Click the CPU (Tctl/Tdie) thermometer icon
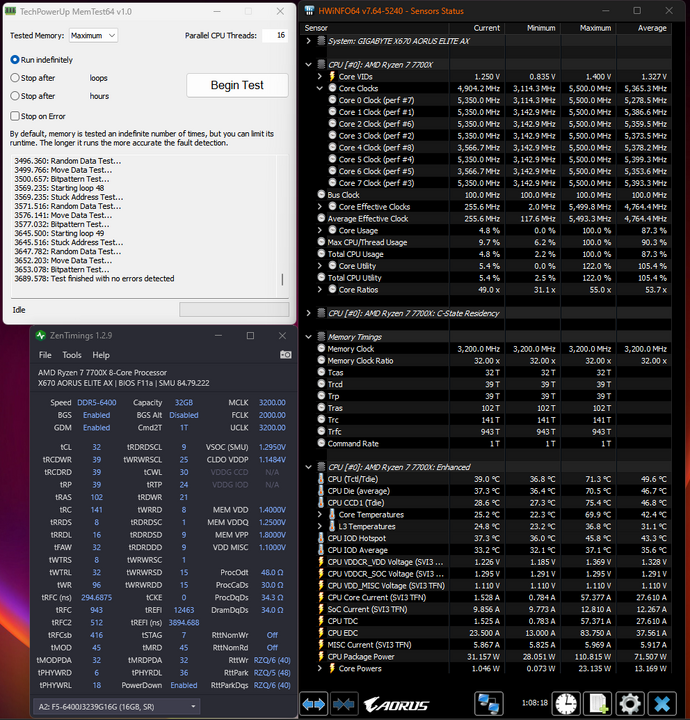The height and width of the screenshot is (720, 690). 321,479
